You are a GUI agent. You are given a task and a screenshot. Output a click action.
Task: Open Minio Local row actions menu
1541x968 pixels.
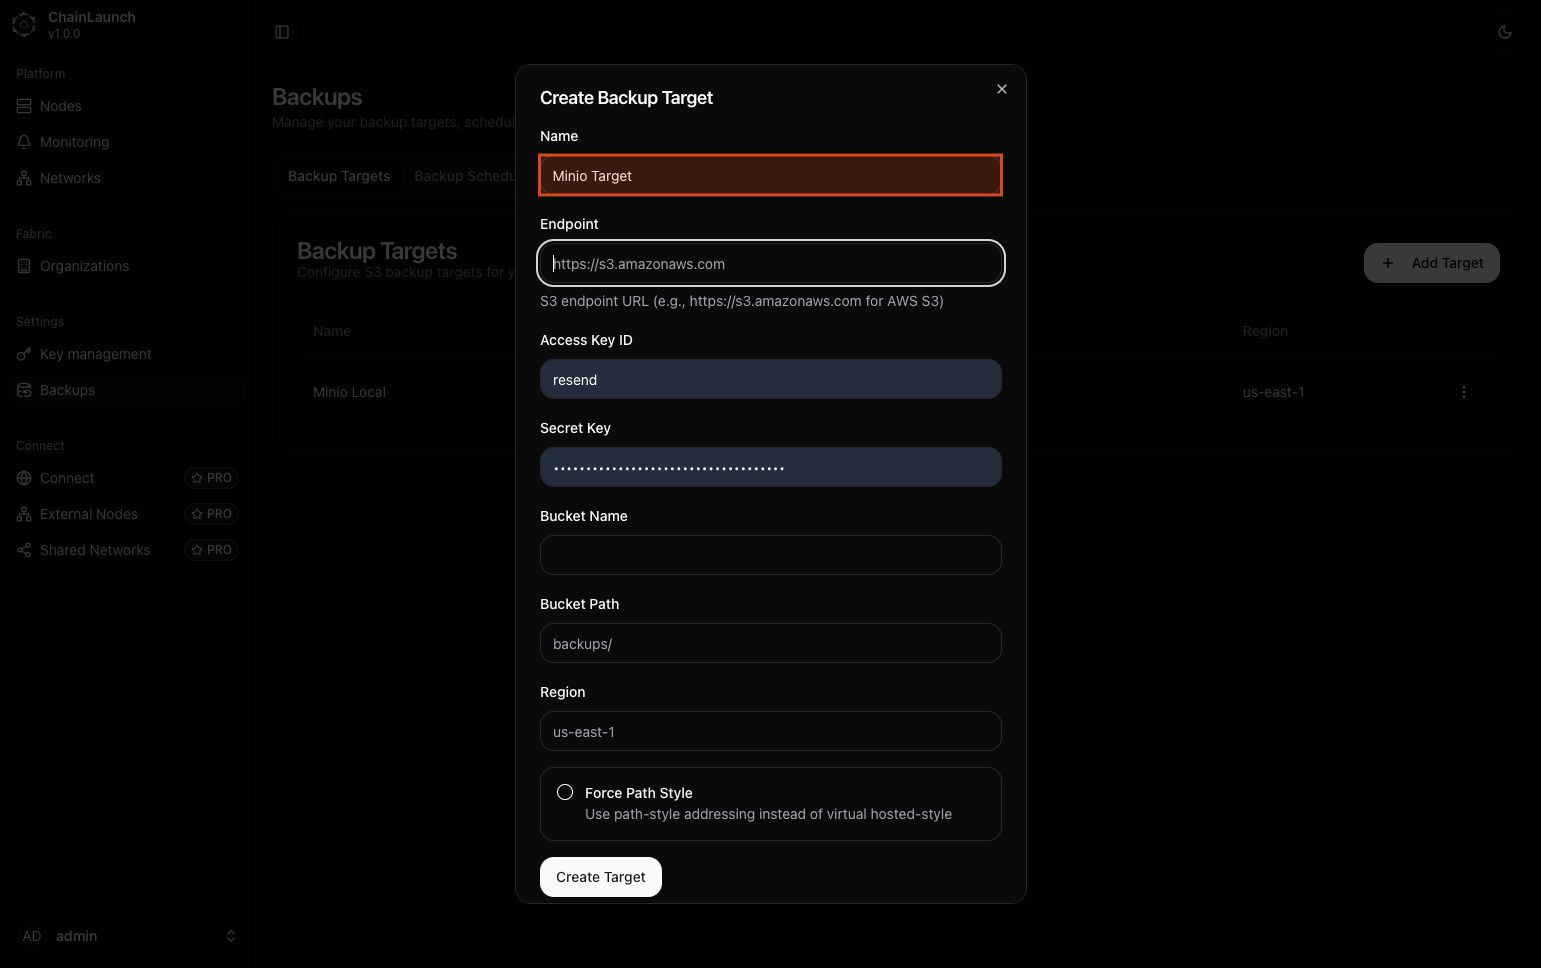tap(1463, 392)
